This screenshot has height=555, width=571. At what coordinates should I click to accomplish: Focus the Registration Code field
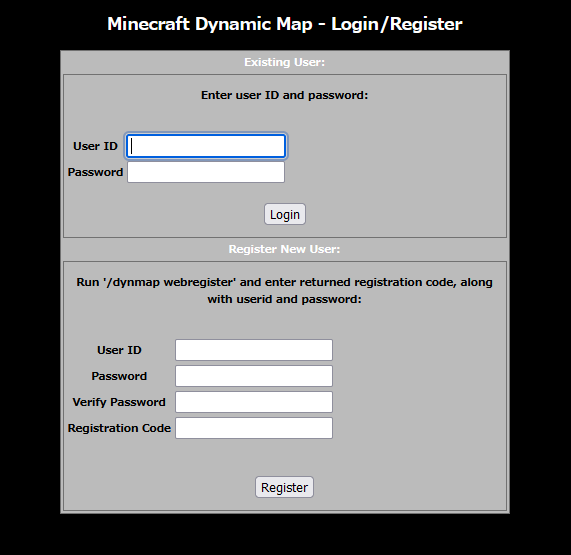point(254,428)
